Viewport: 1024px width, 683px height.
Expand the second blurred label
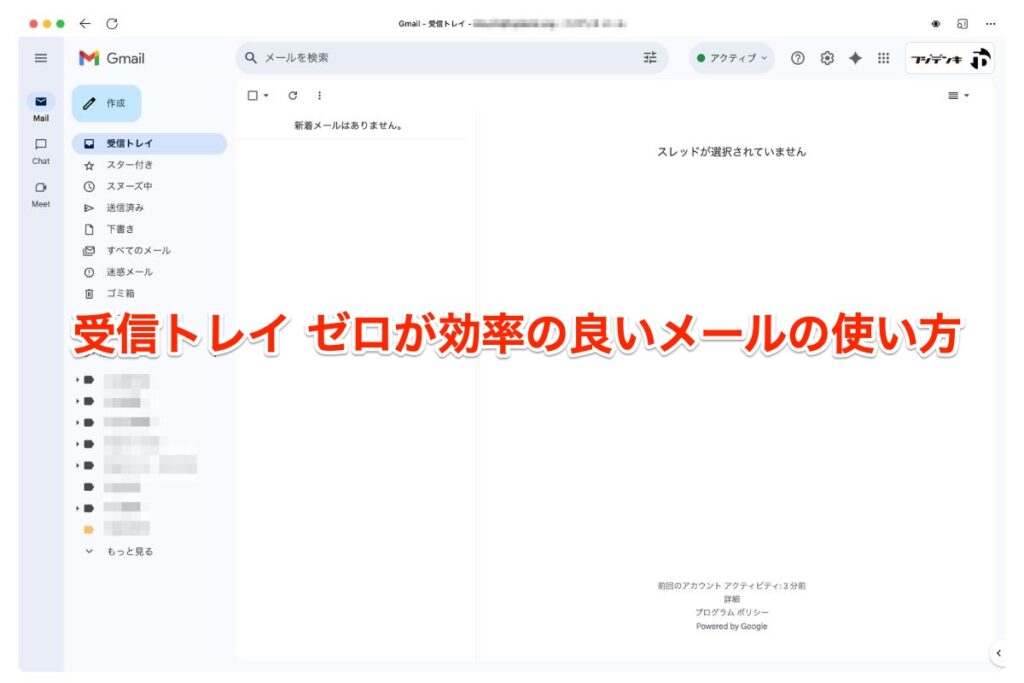point(77,401)
